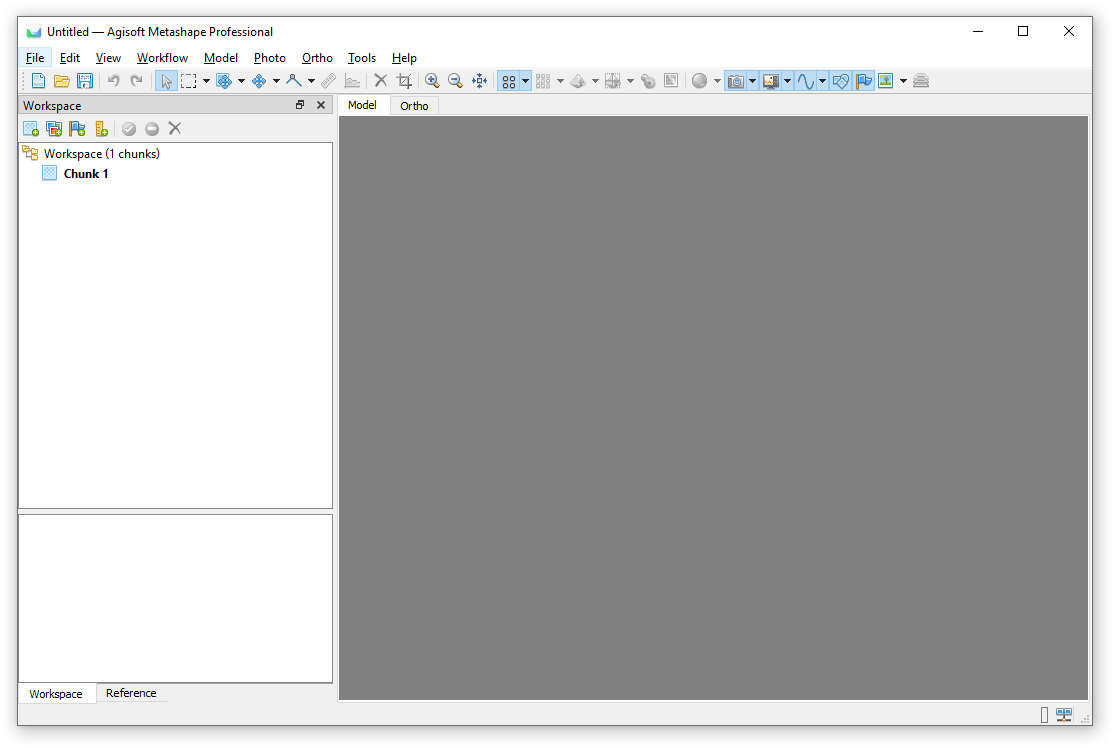
Task: Open the model view mode dropdown
Action: 595,81
